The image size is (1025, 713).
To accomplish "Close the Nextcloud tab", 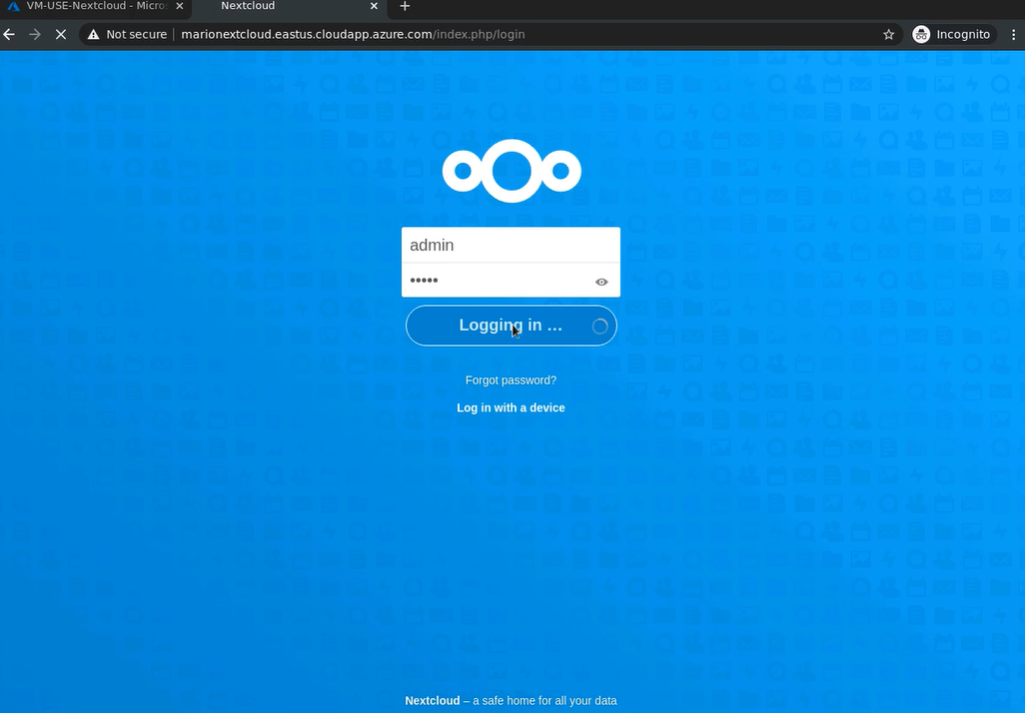I will coord(374,6).
